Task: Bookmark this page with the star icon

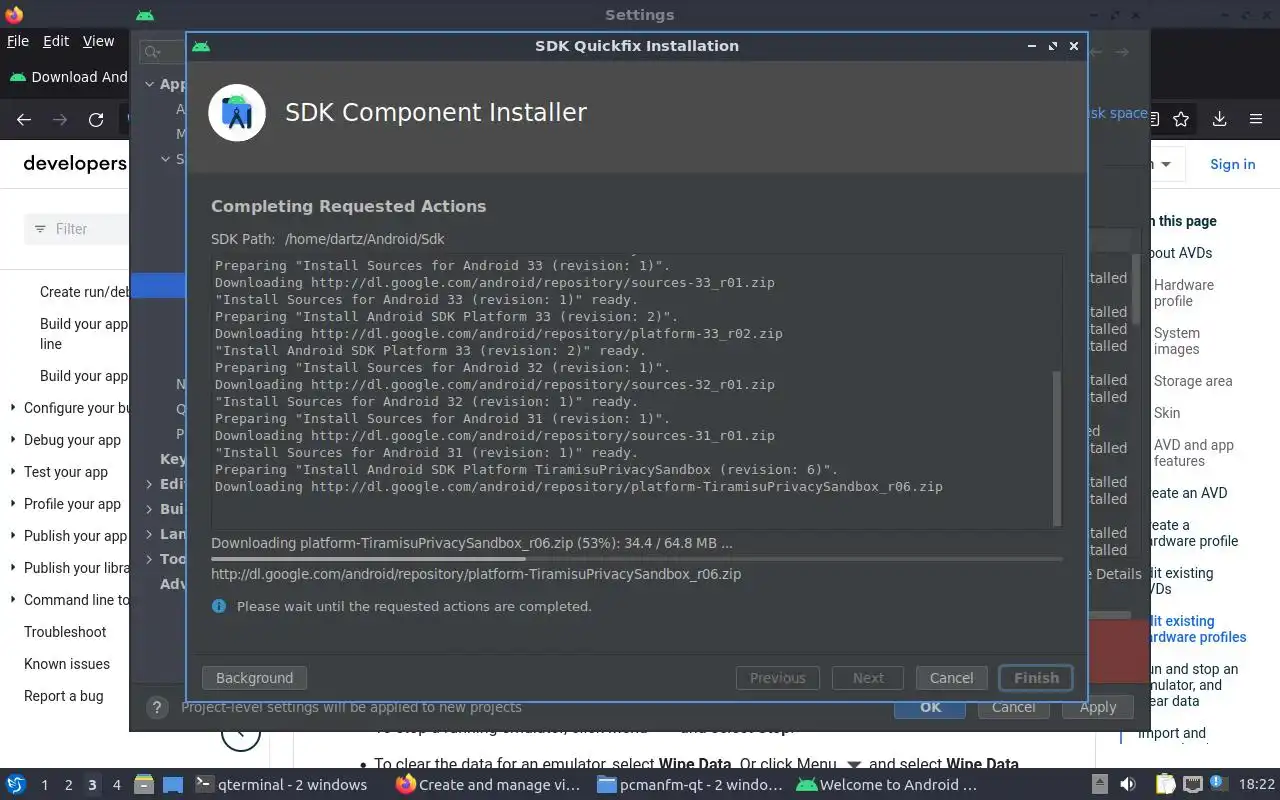Action: tap(1181, 120)
